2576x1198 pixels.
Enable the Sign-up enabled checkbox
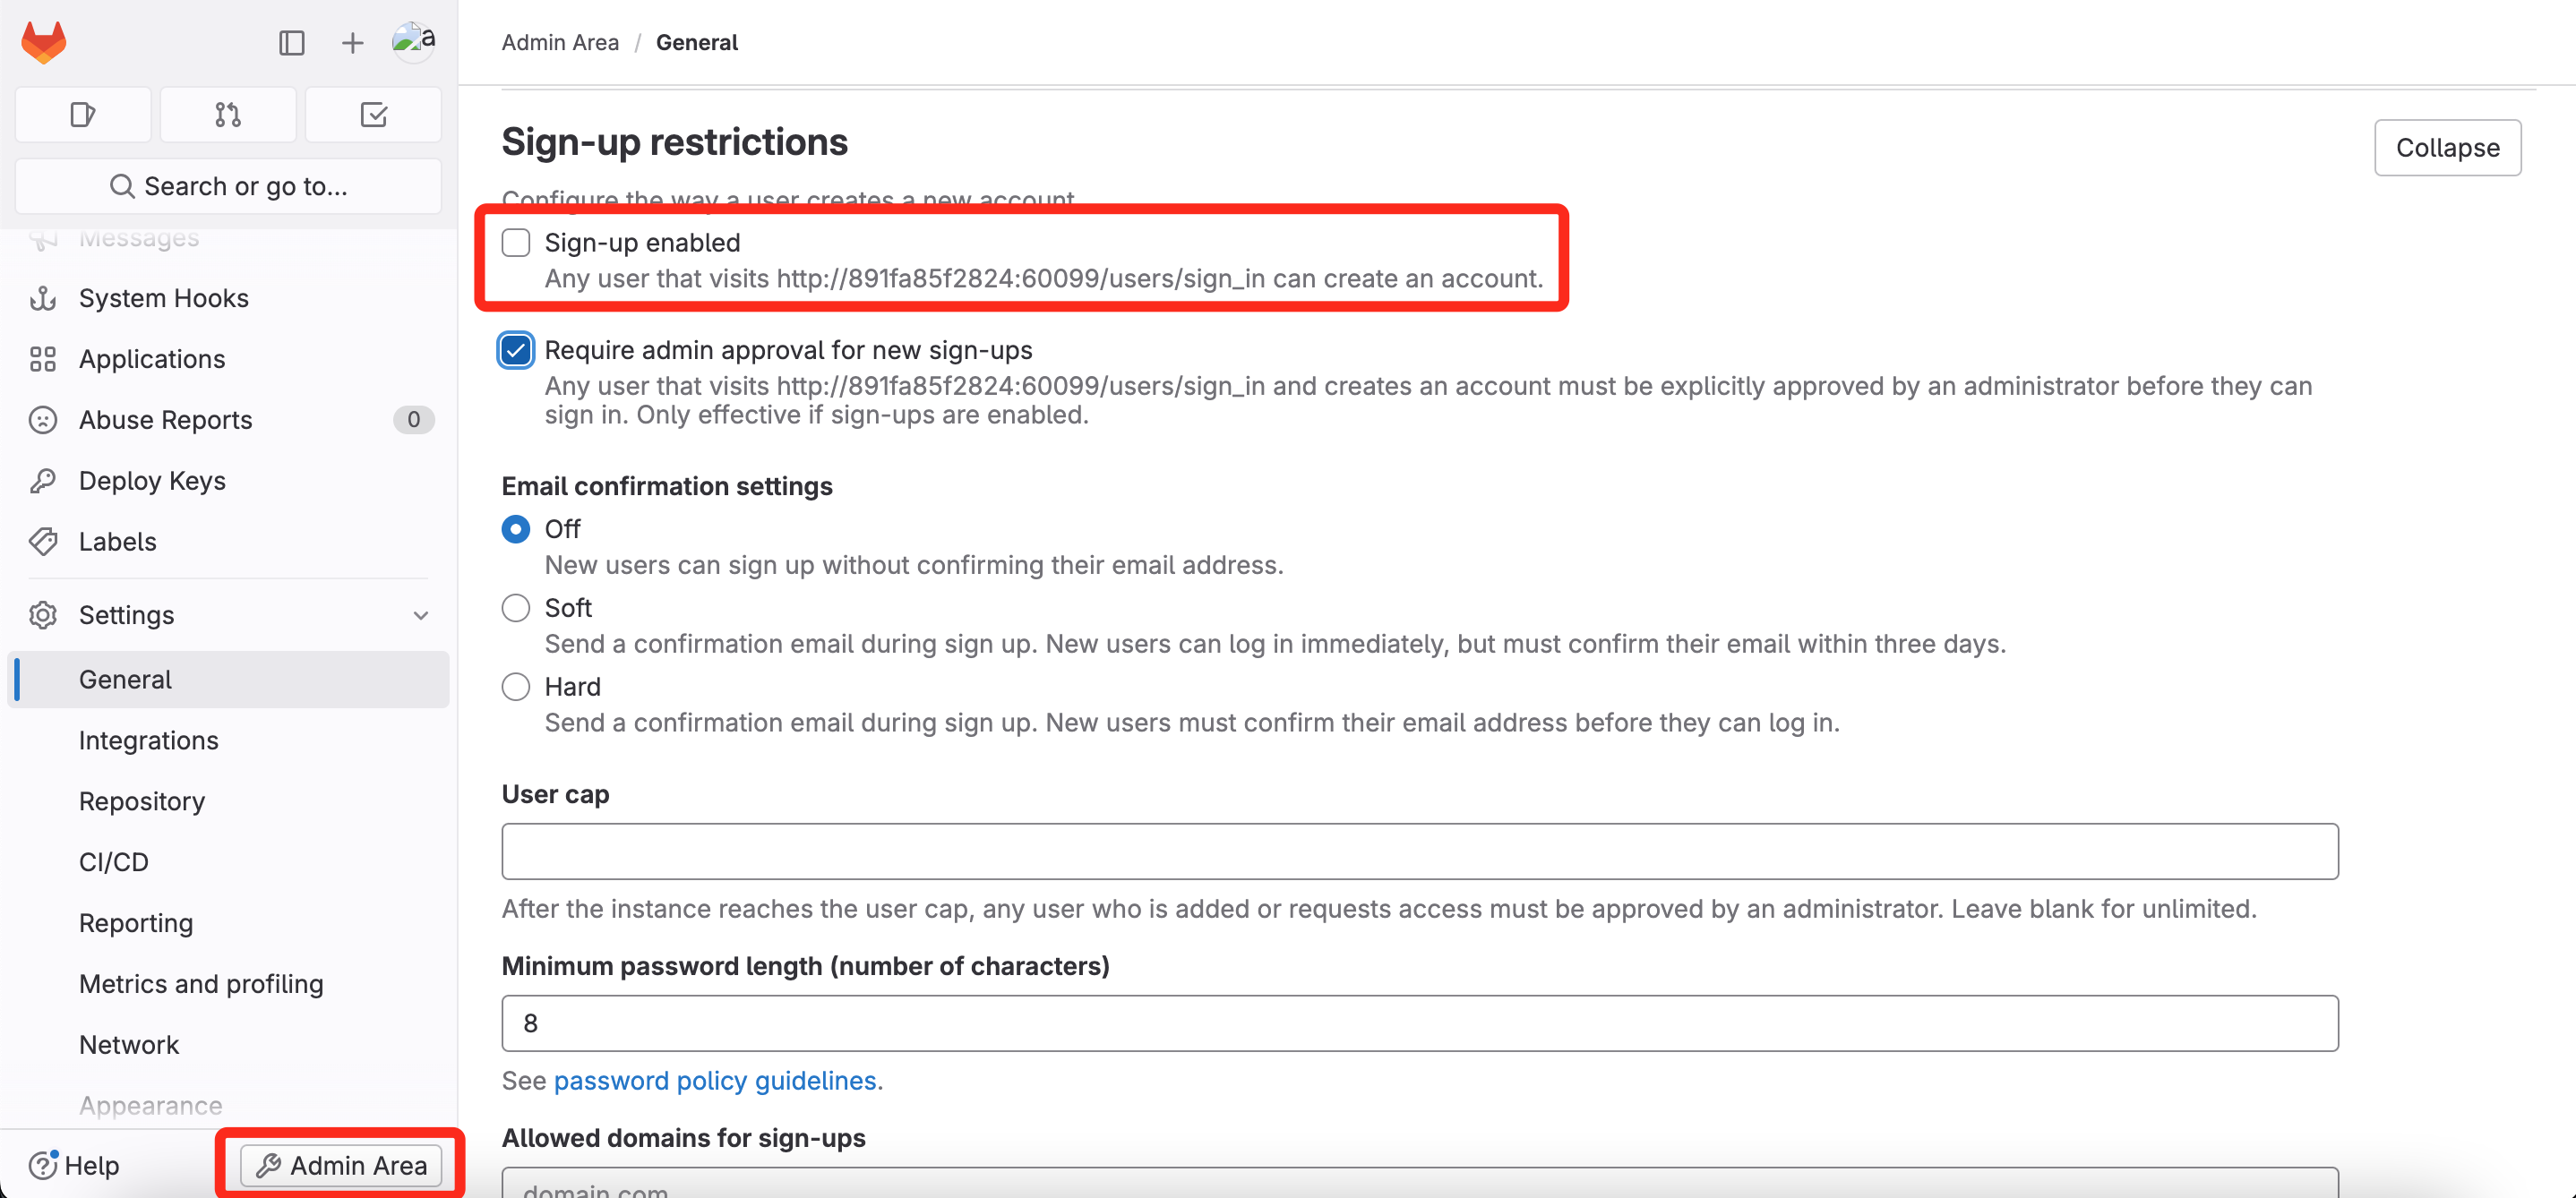coord(516,243)
